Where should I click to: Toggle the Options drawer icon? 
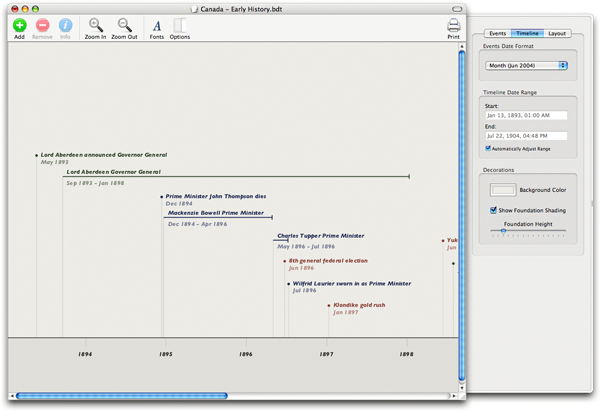(x=179, y=25)
